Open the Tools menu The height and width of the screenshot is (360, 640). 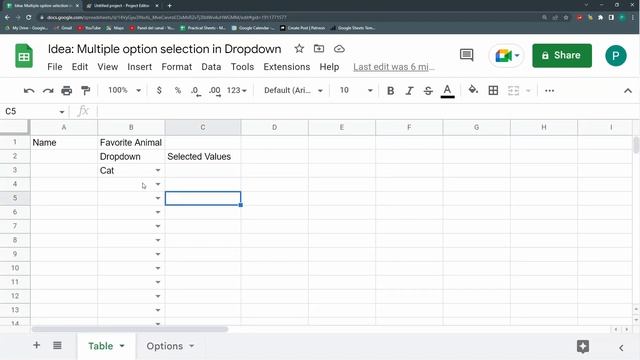pos(242,67)
